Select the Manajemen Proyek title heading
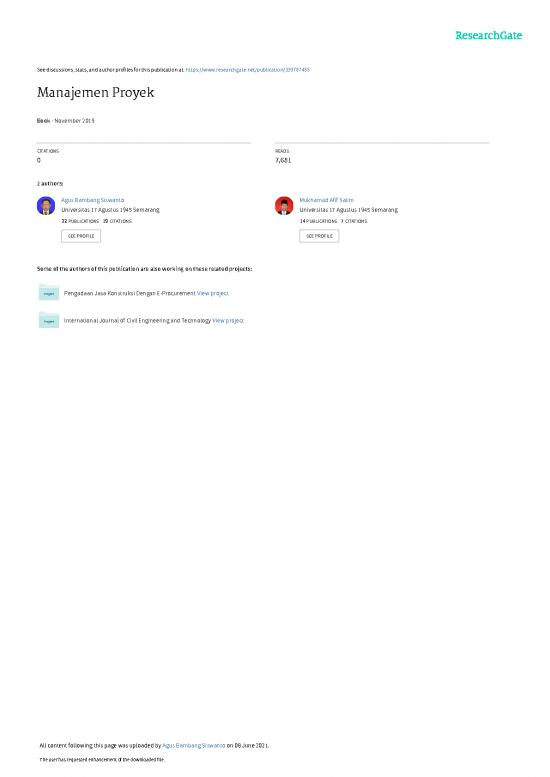Image resolution: width=550 pixels, height=777 pixels. pyautogui.click(x=96, y=93)
